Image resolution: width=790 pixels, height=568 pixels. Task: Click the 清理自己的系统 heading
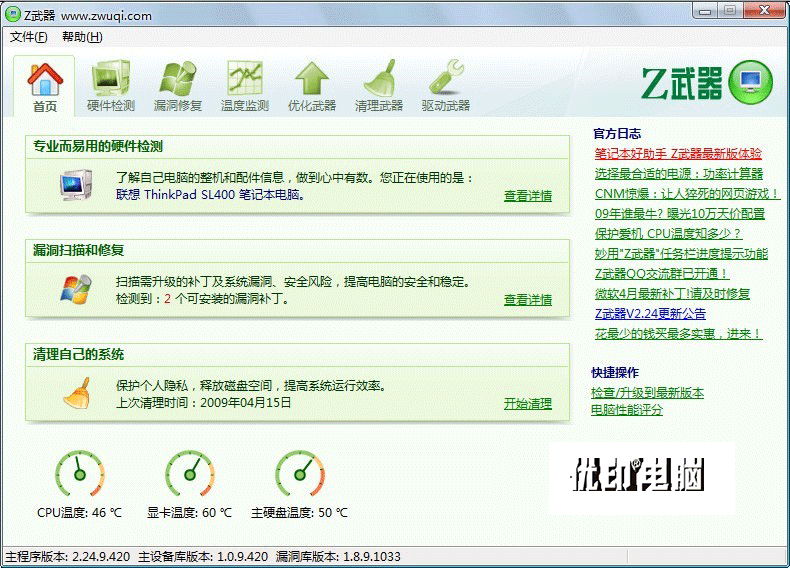[79, 354]
